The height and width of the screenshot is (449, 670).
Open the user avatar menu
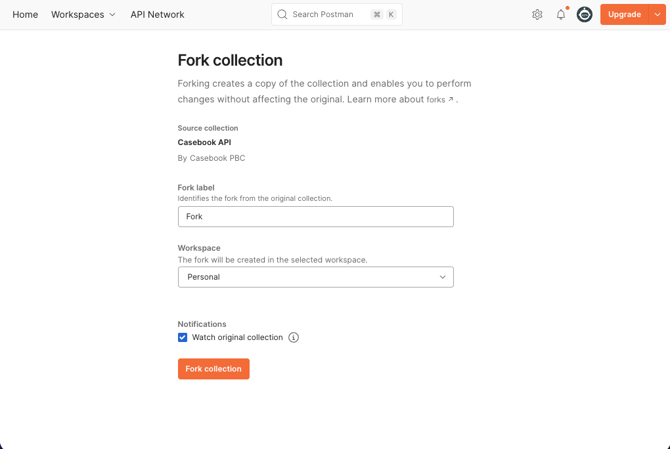point(585,15)
